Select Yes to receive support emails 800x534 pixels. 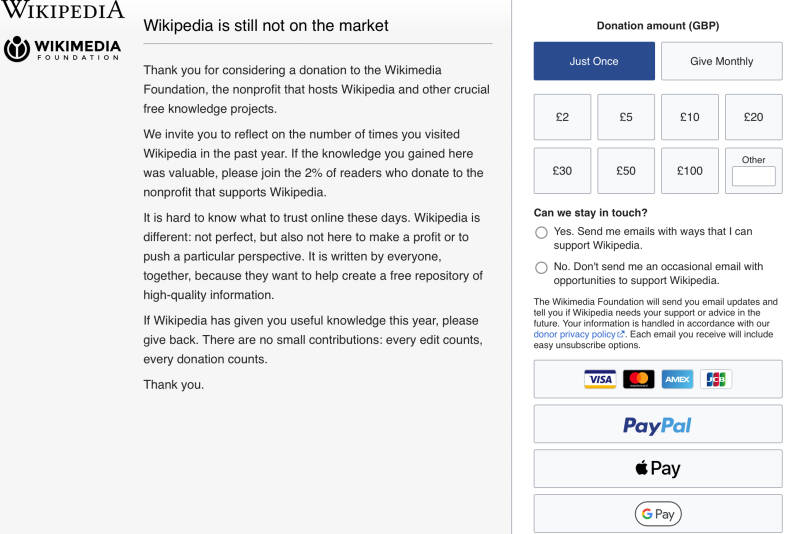pos(542,232)
